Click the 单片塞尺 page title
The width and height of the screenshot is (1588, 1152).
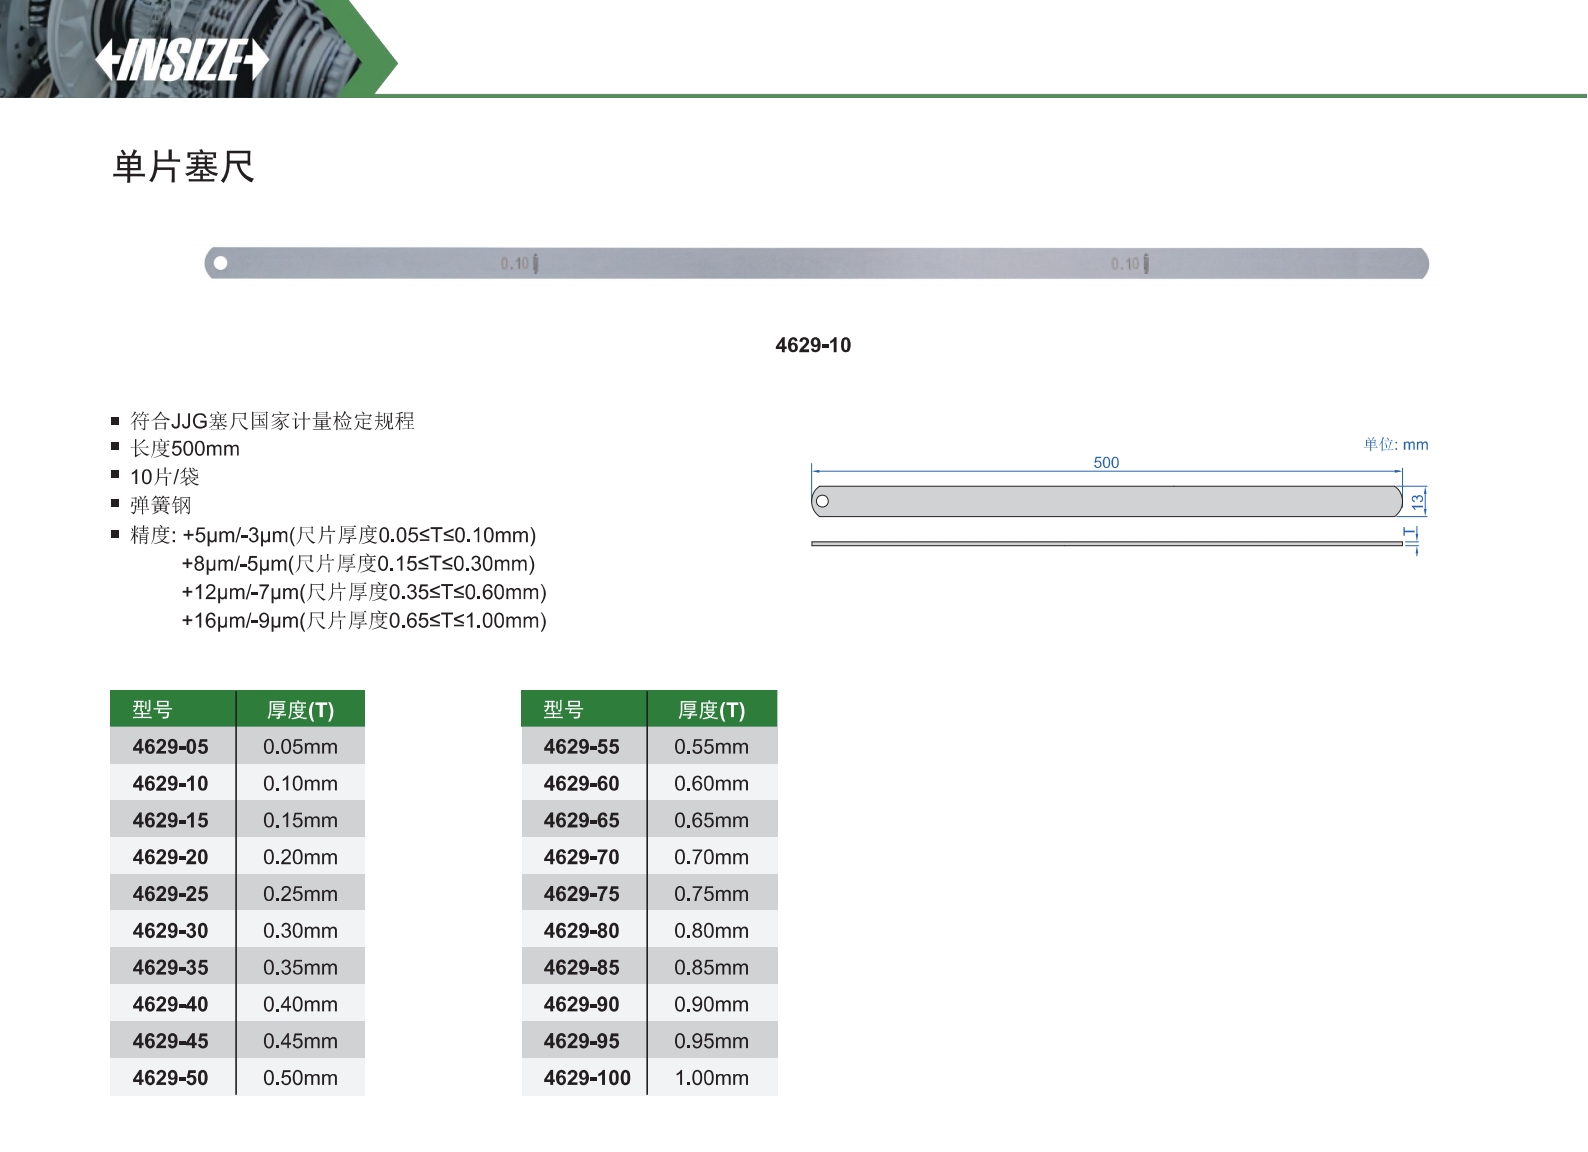(183, 166)
